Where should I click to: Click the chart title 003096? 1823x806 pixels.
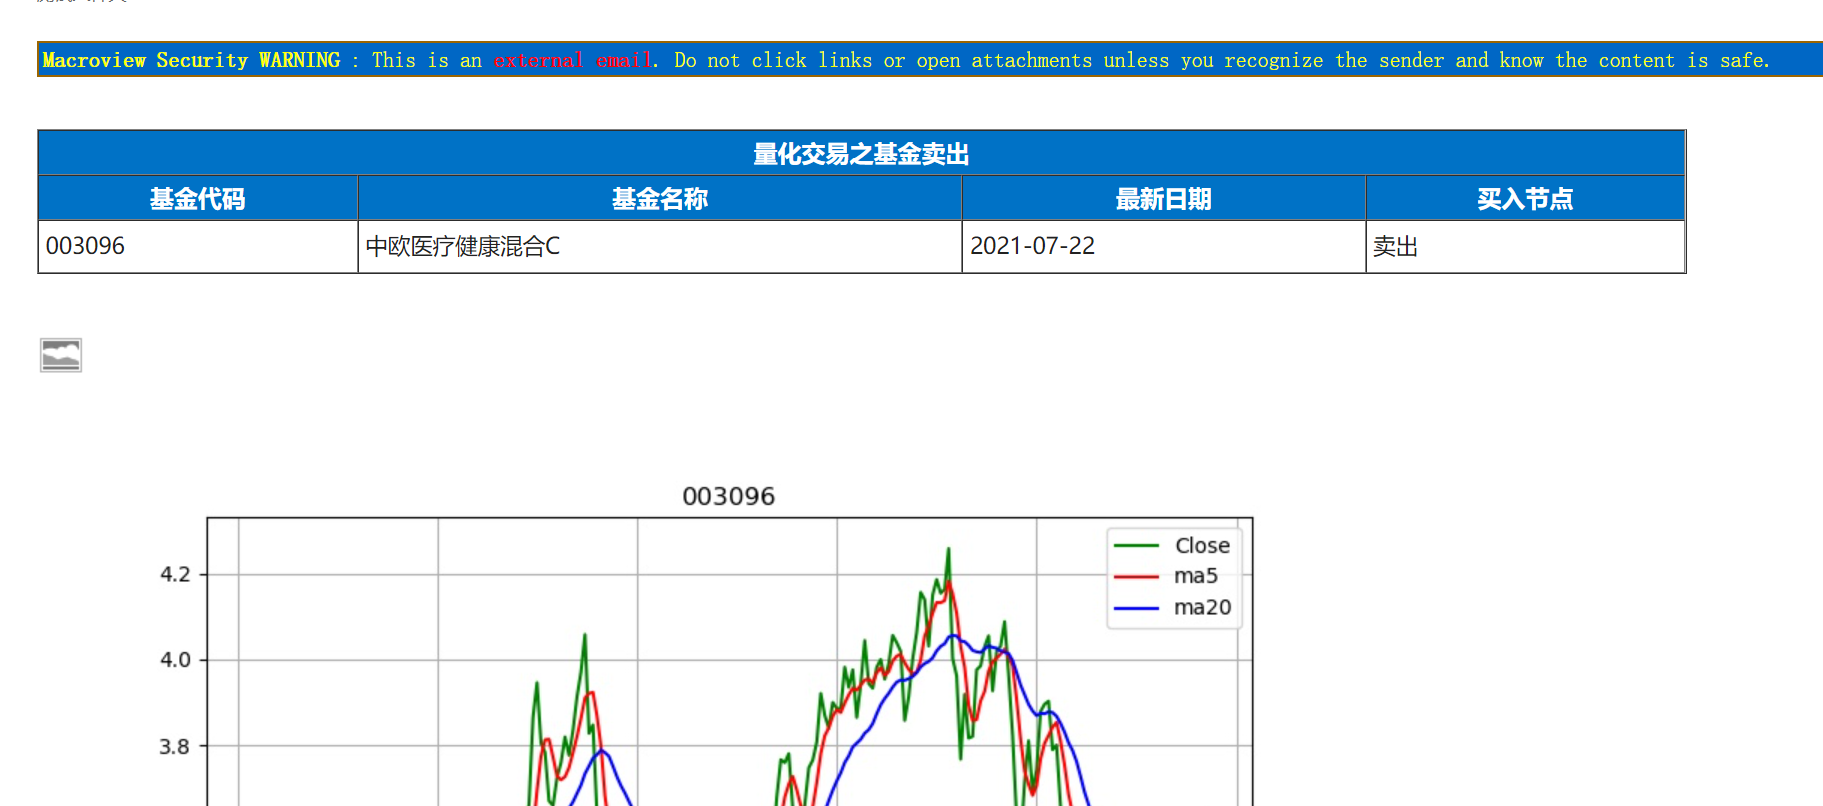pos(728,496)
